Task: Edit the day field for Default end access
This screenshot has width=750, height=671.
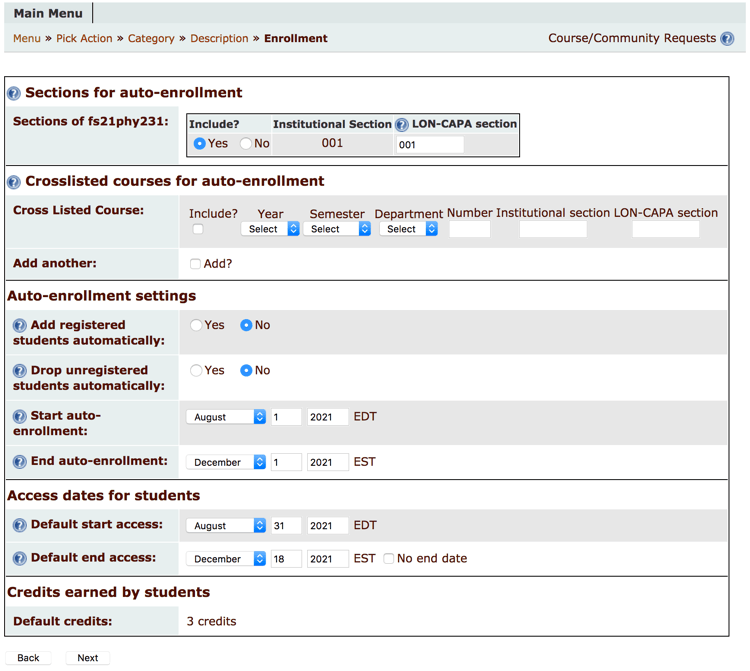Action: point(286,559)
